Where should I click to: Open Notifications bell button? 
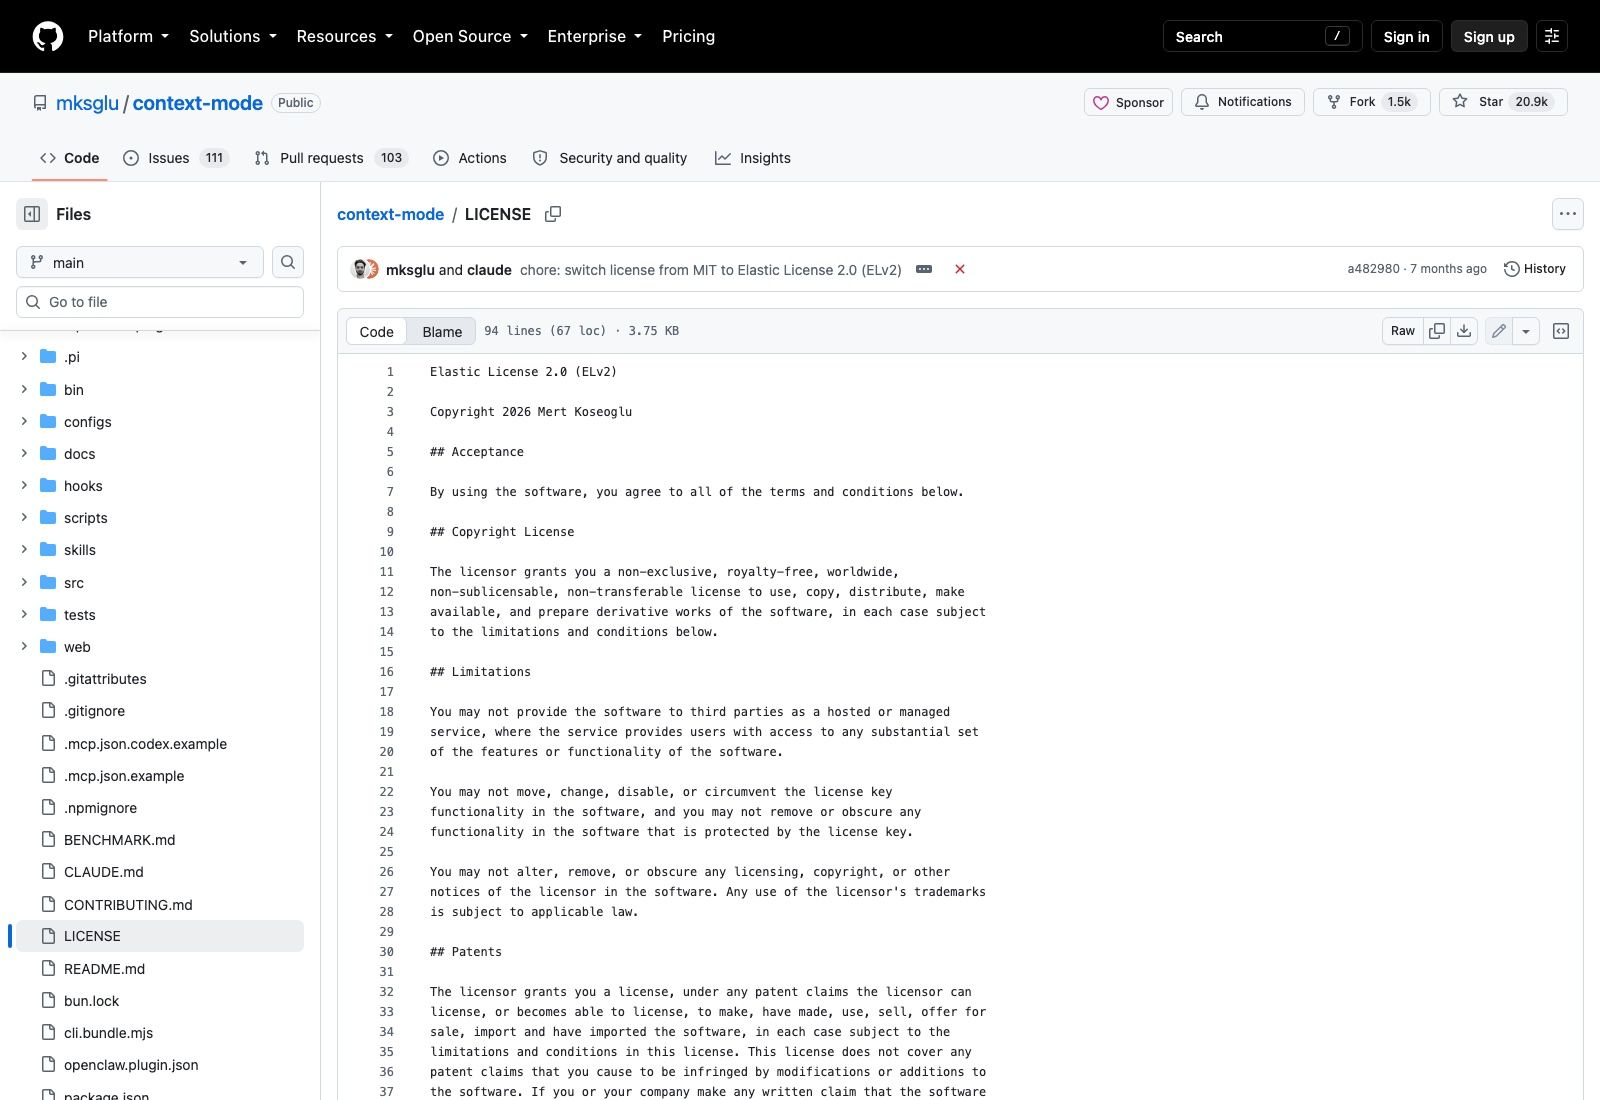pos(1243,102)
